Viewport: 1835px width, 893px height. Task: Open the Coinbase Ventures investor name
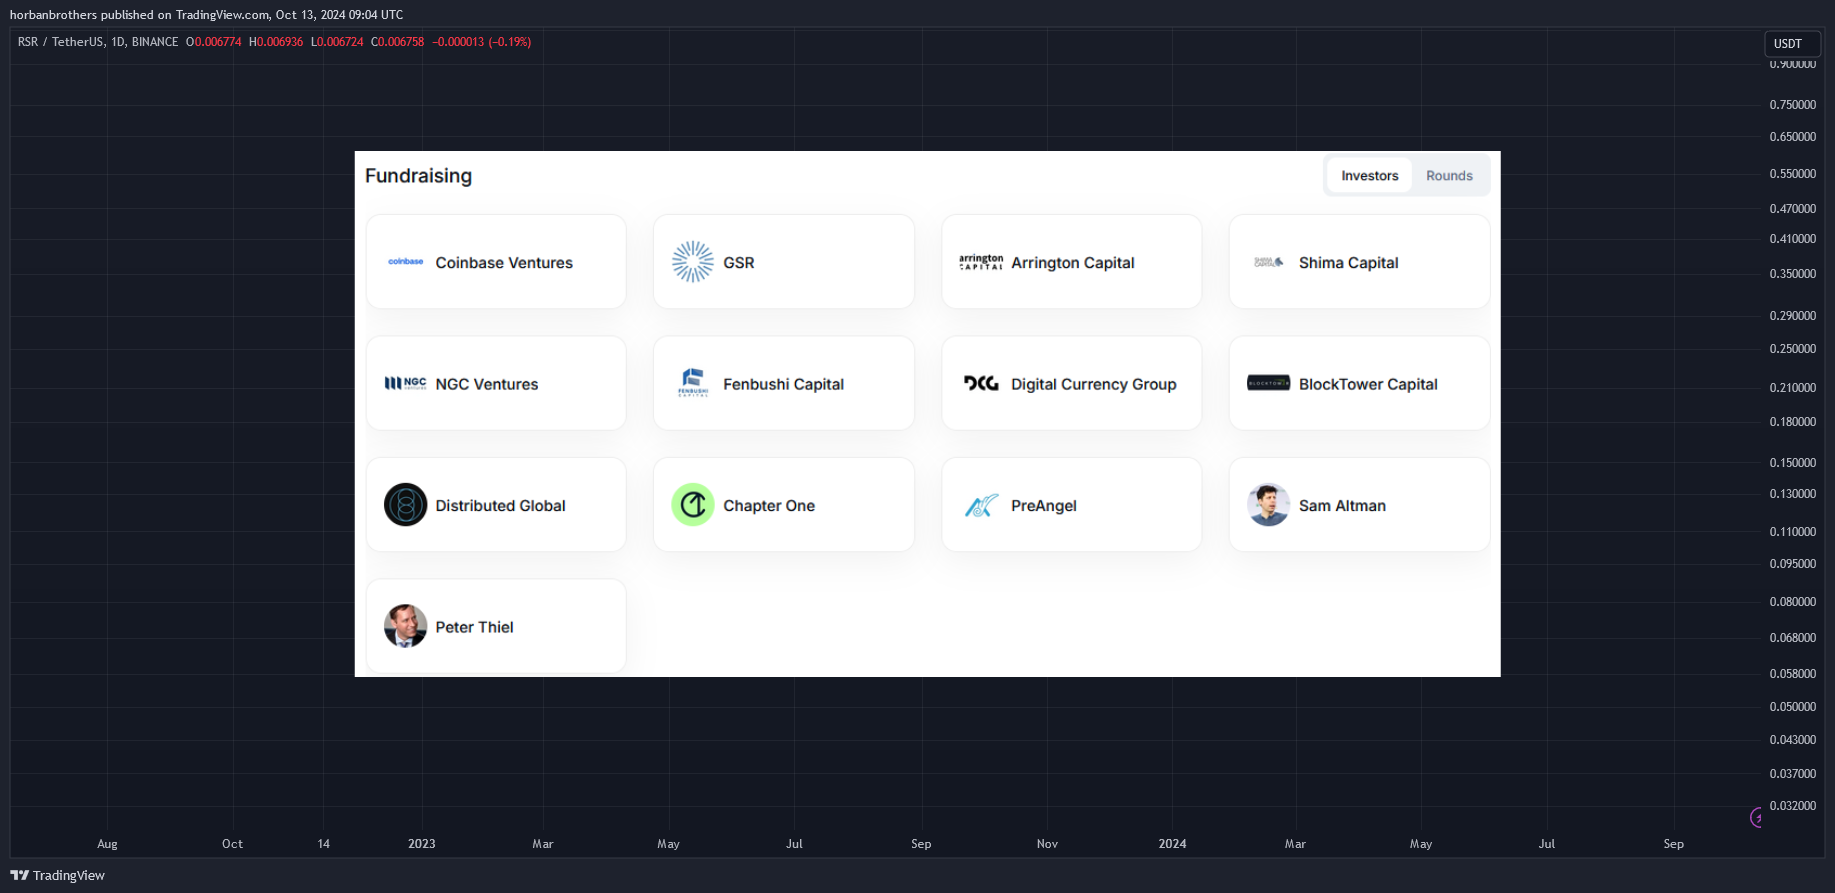[x=504, y=262]
